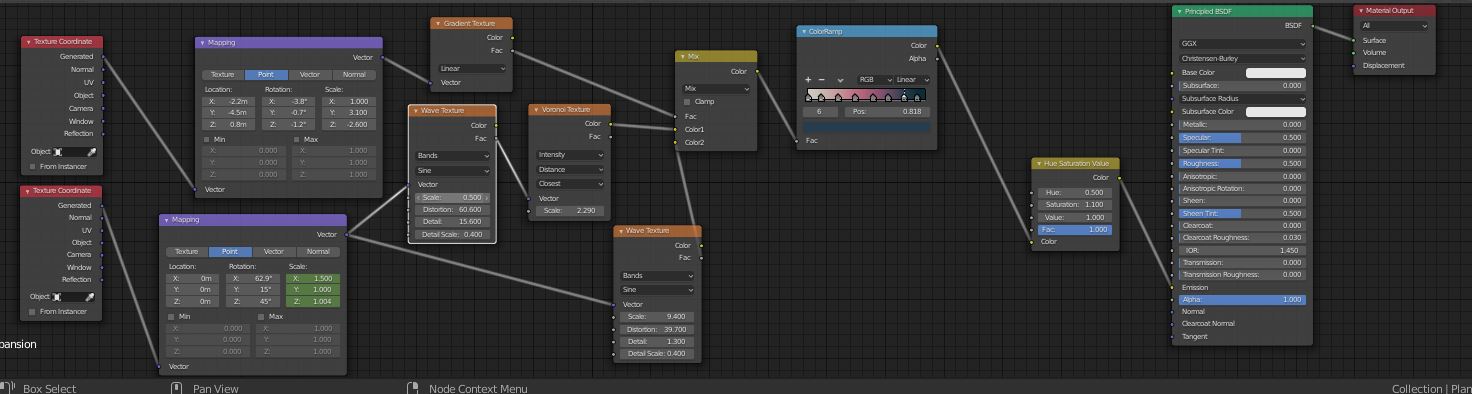
Task: Click Distortion 60.600 field in Wave Texture
Action: tap(454, 210)
